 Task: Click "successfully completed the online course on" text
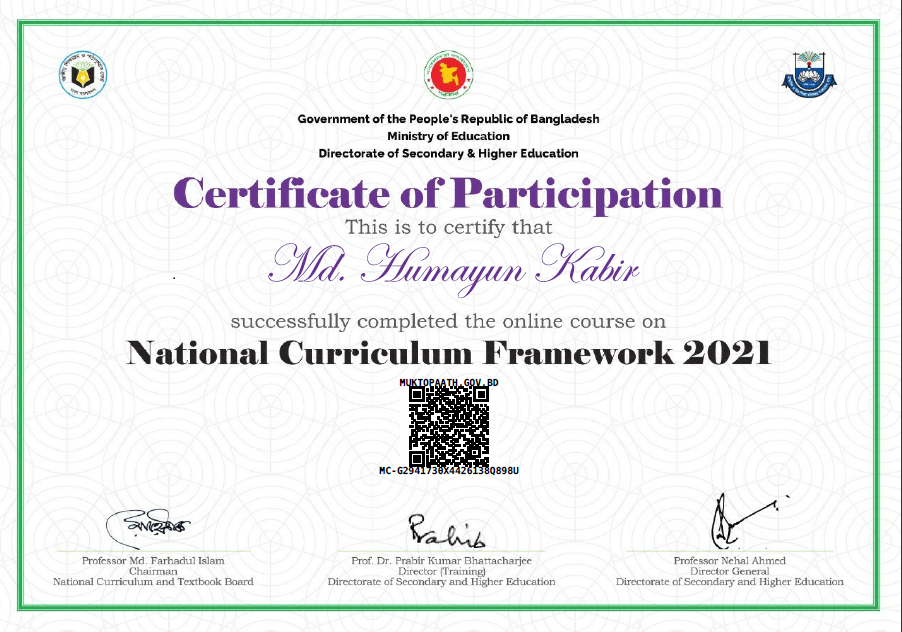click(x=448, y=321)
